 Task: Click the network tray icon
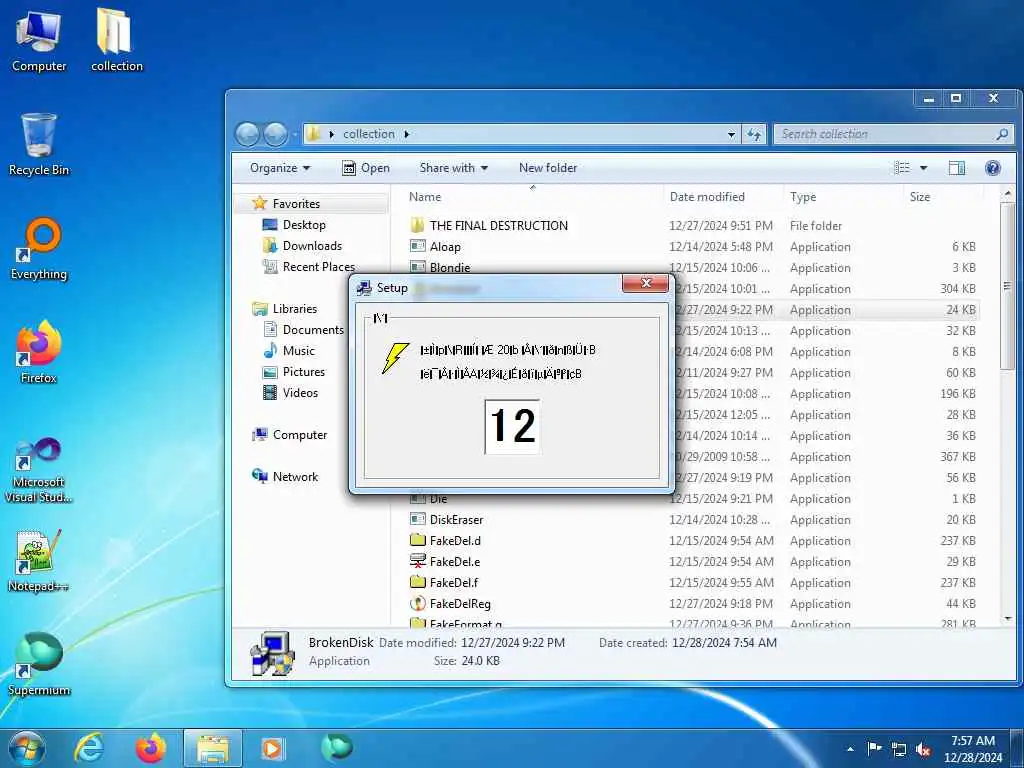click(899, 749)
